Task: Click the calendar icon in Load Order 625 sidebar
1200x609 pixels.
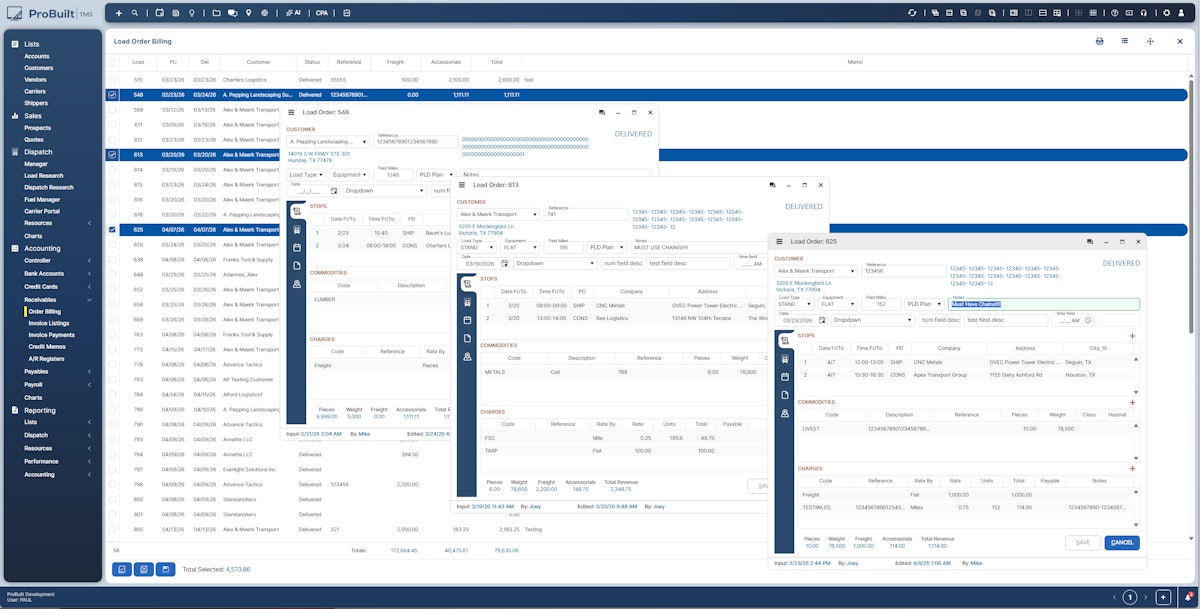Action: point(785,377)
